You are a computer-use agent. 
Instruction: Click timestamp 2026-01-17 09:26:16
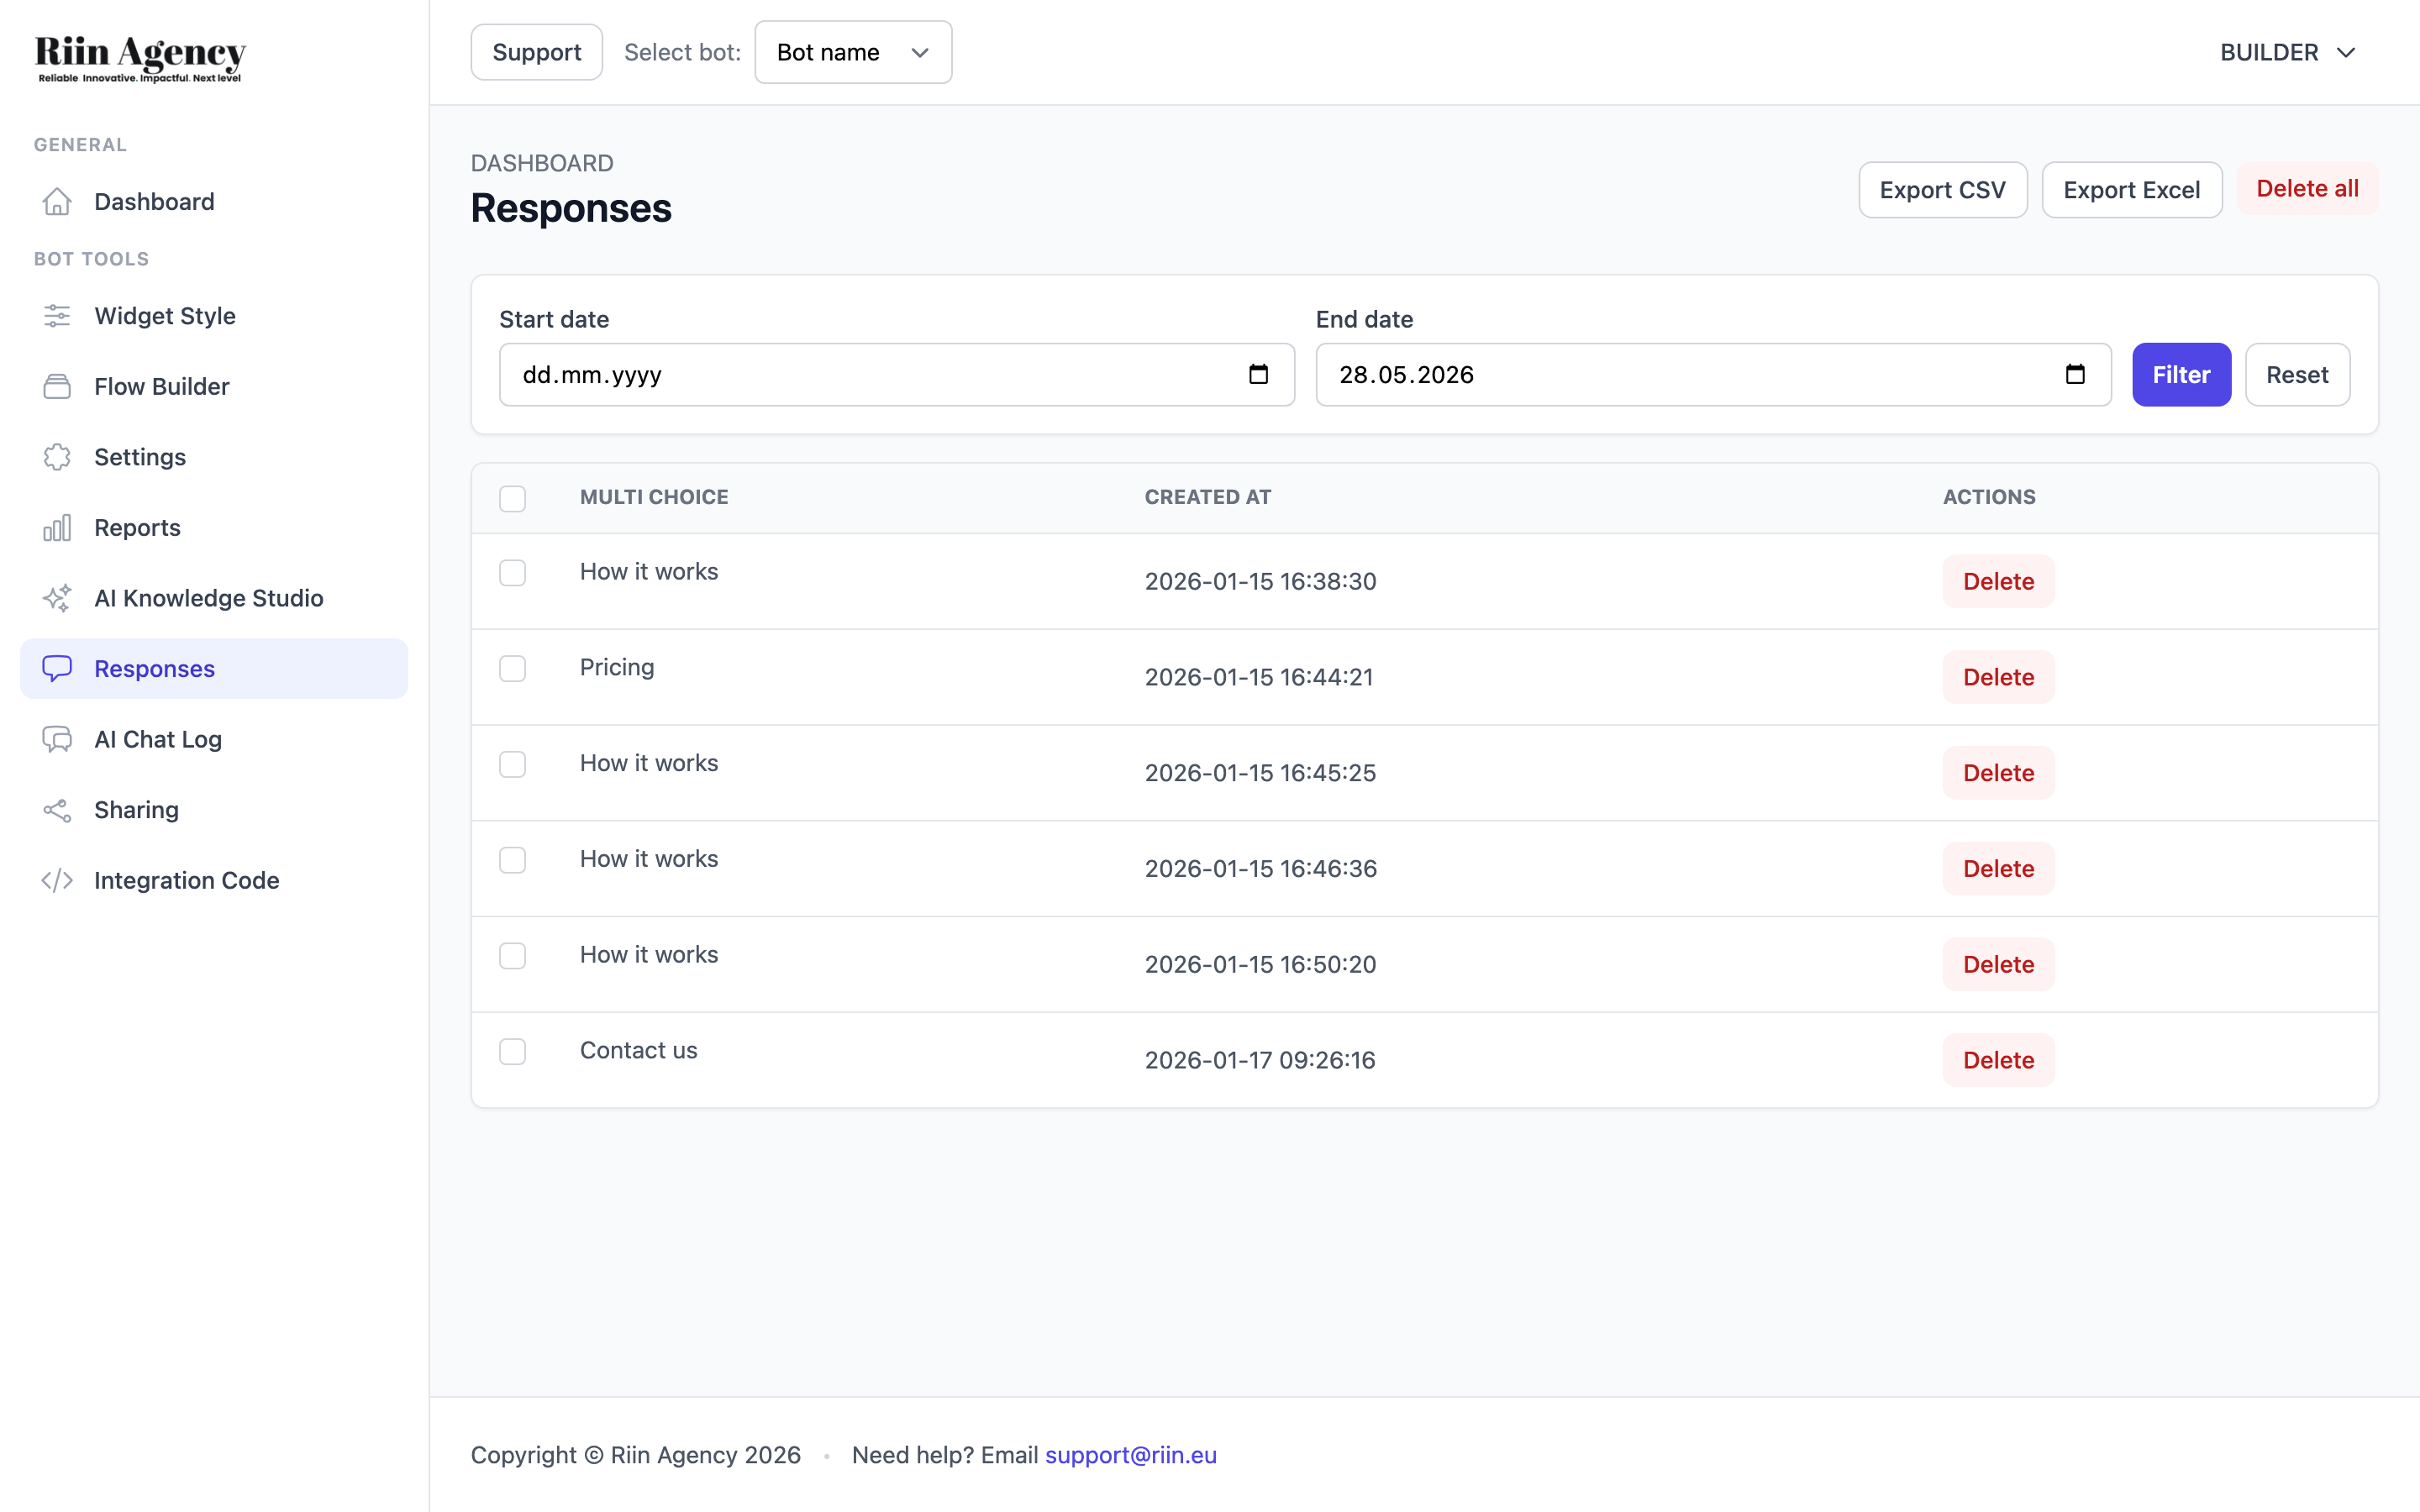click(x=1260, y=1060)
